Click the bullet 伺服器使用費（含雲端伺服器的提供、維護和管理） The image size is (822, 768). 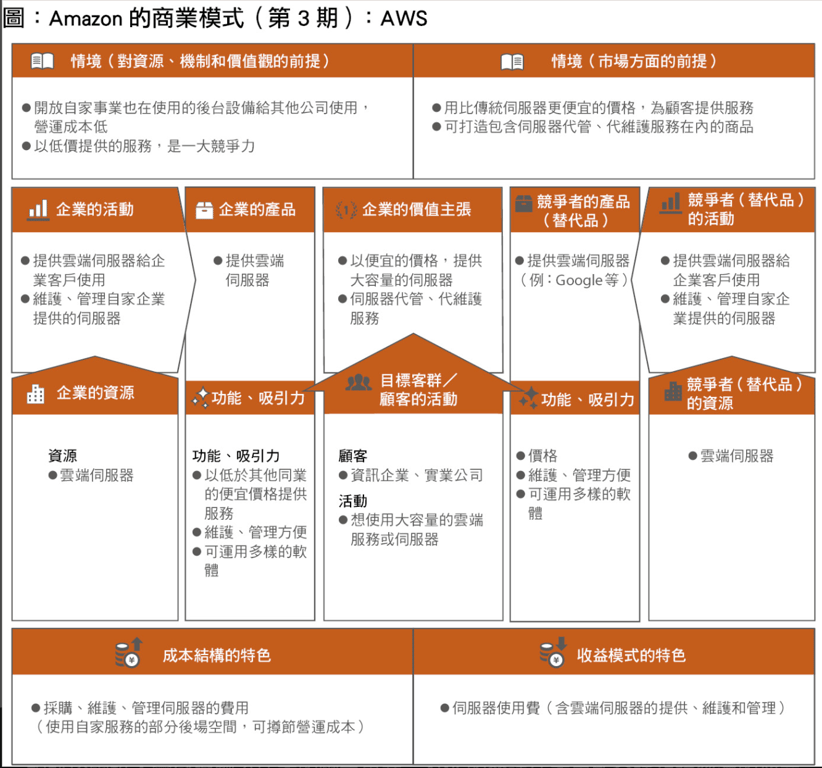click(x=614, y=708)
